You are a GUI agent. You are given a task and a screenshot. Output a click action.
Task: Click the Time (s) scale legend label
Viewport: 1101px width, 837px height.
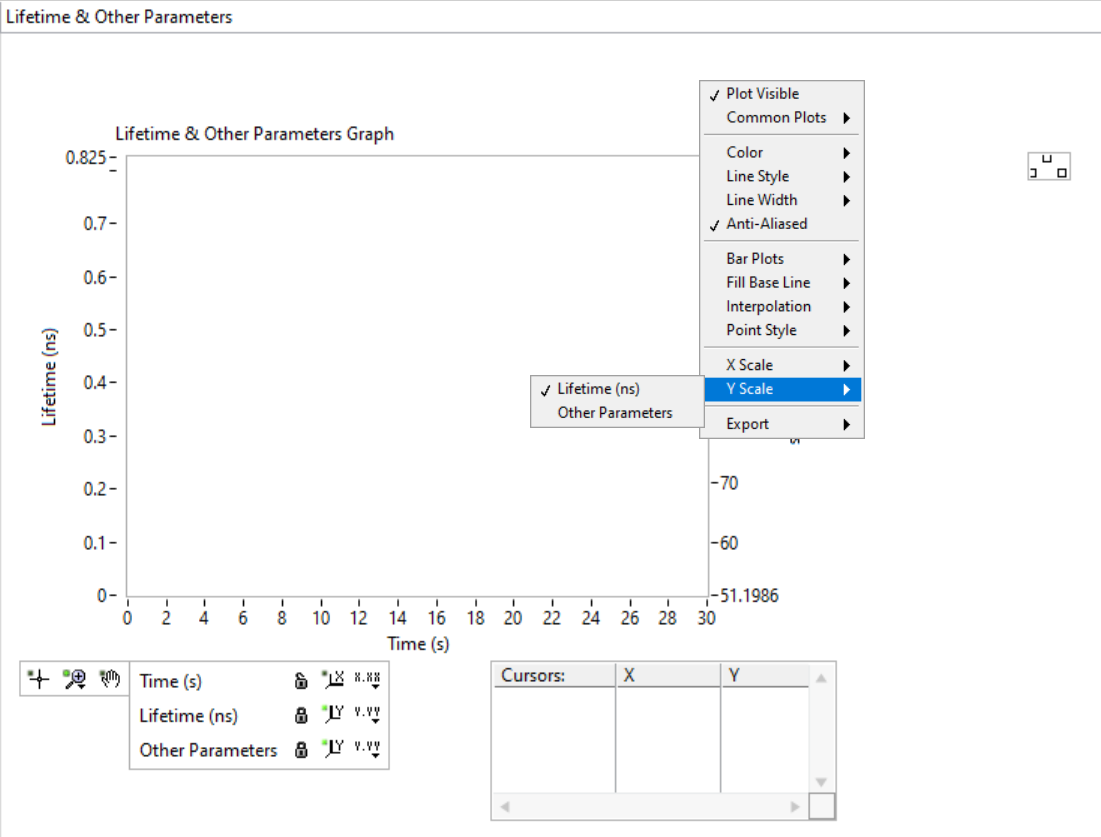tap(171, 681)
